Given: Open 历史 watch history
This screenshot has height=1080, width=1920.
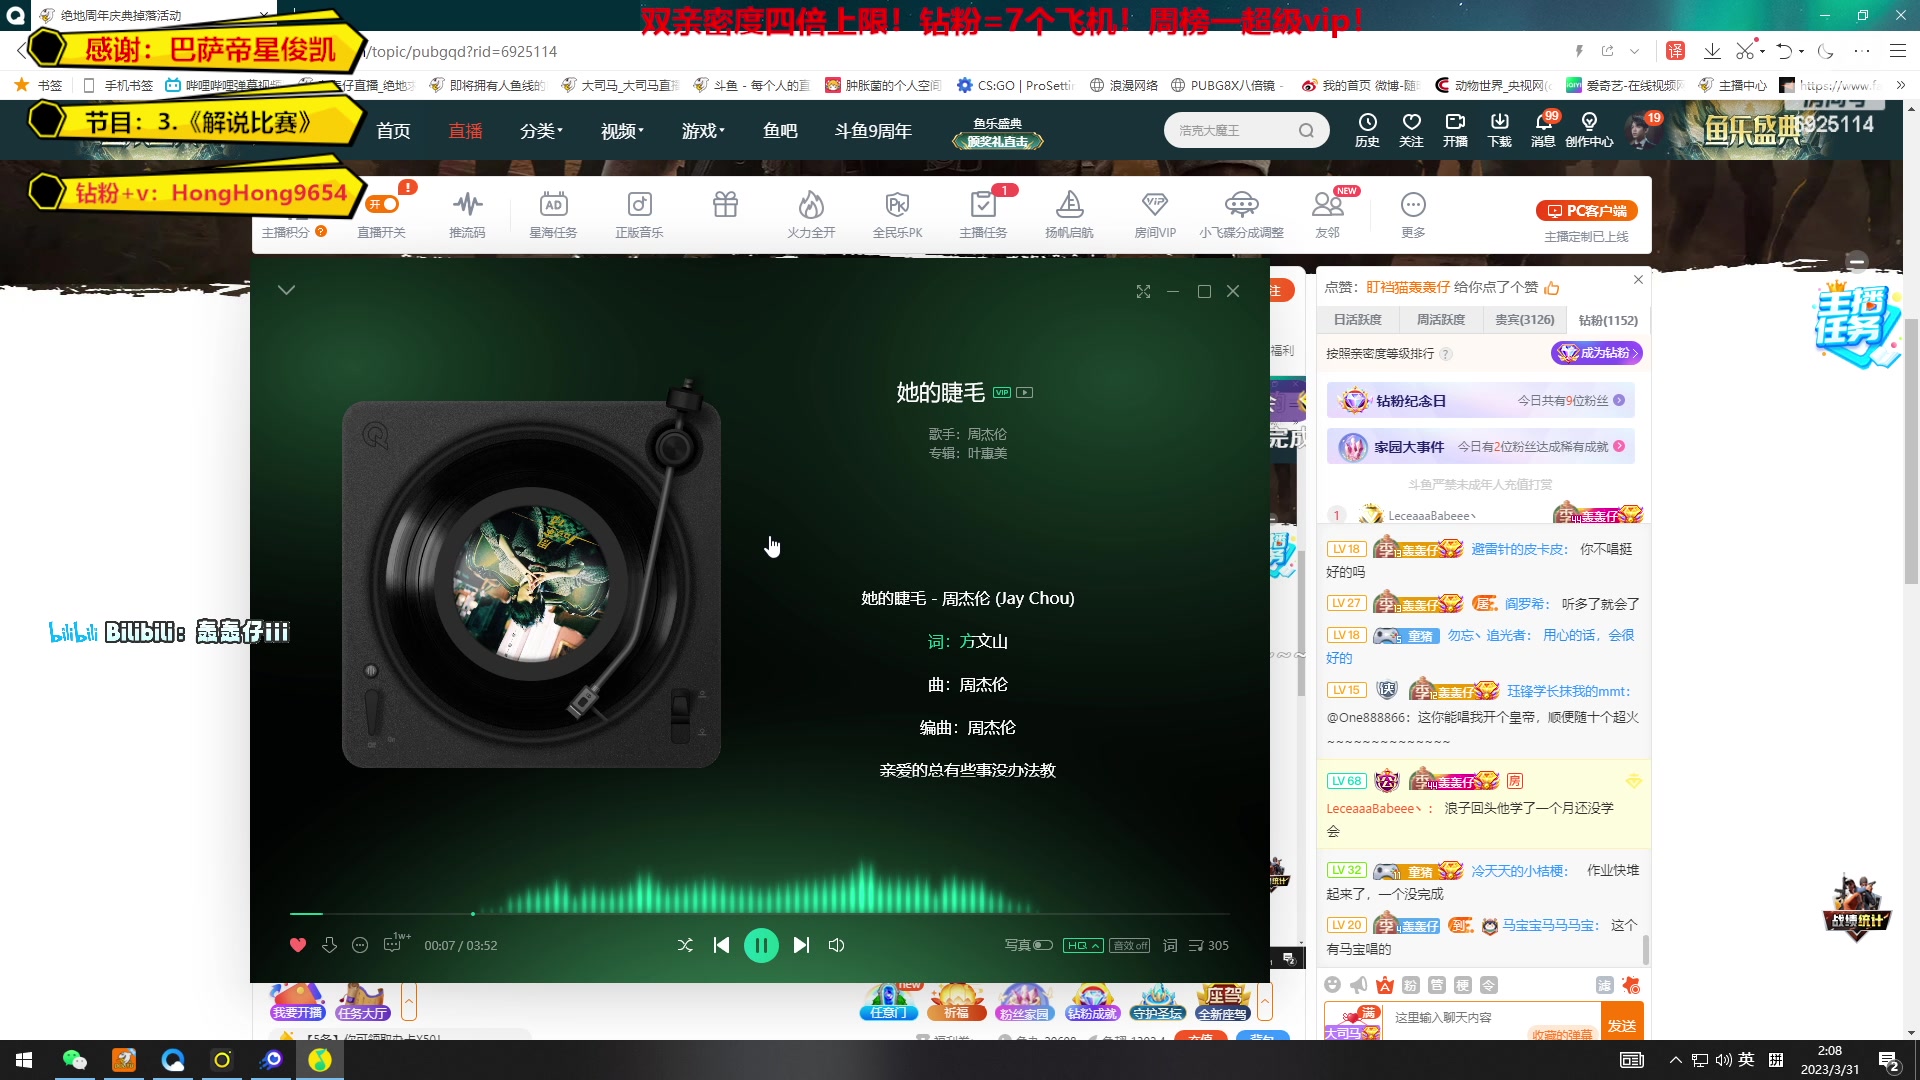Looking at the screenshot, I should click(1367, 130).
